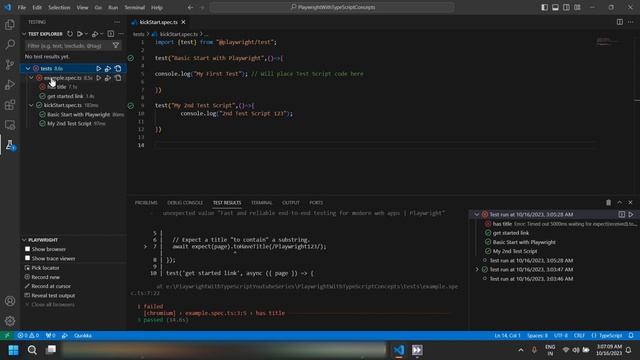Viewport: 640px width, 360px height.
Task: Enable the Show trace viewer checkbox
Action: [x=27, y=258]
